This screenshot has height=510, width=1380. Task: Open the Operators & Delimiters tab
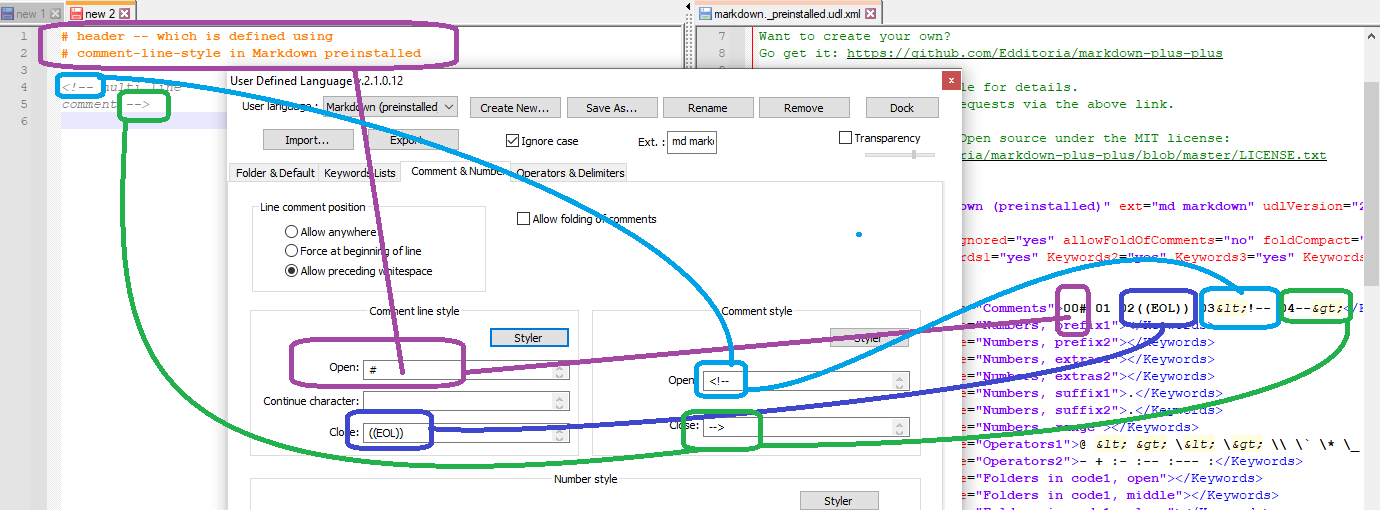(570, 173)
